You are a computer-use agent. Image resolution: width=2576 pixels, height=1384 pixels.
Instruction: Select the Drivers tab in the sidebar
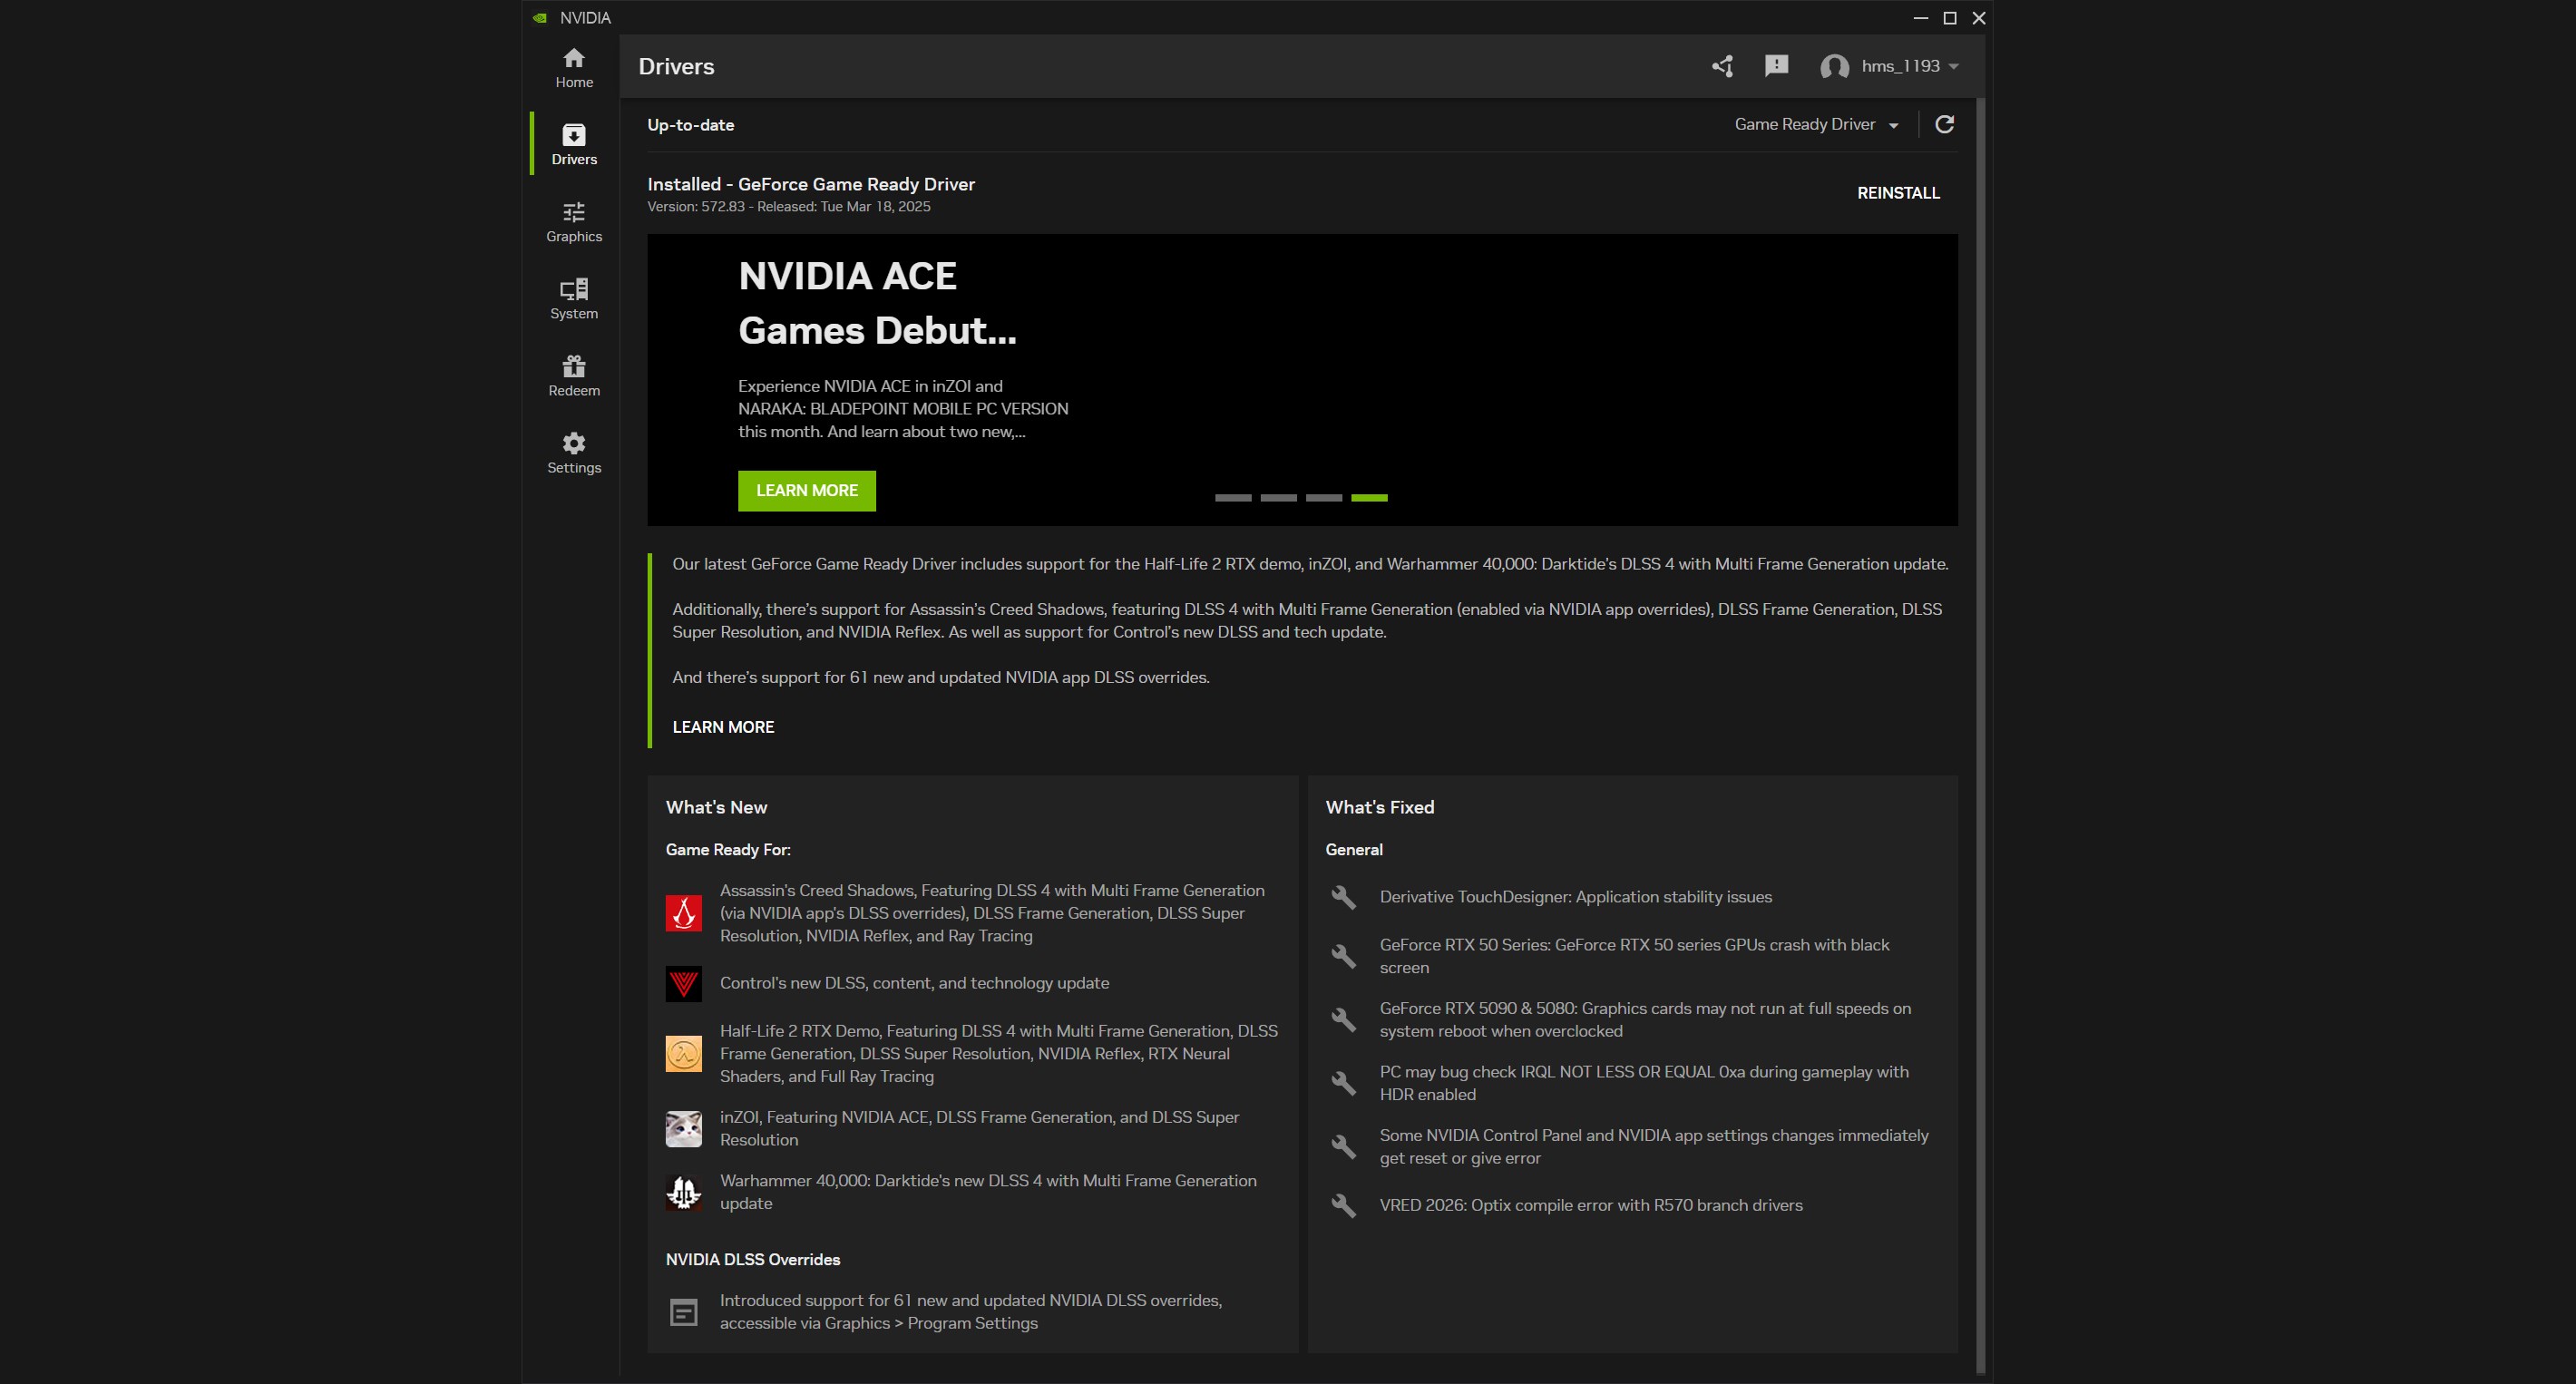pyautogui.click(x=574, y=145)
